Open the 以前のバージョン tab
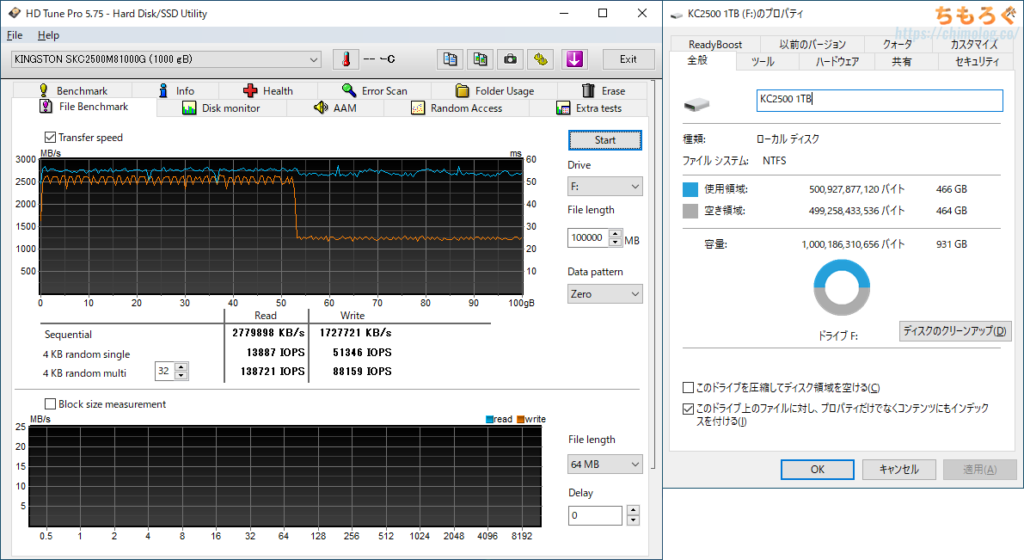The height and width of the screenshot is (560, 1024). pyautogui.click(x=812, y=44)
